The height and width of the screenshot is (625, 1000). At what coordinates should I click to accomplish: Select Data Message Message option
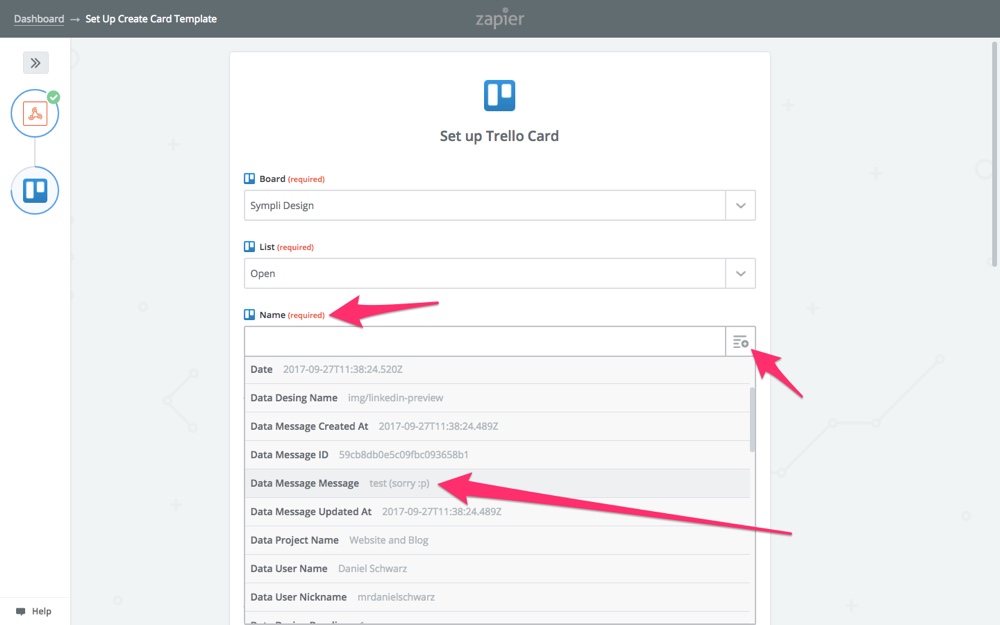[497, 483]
